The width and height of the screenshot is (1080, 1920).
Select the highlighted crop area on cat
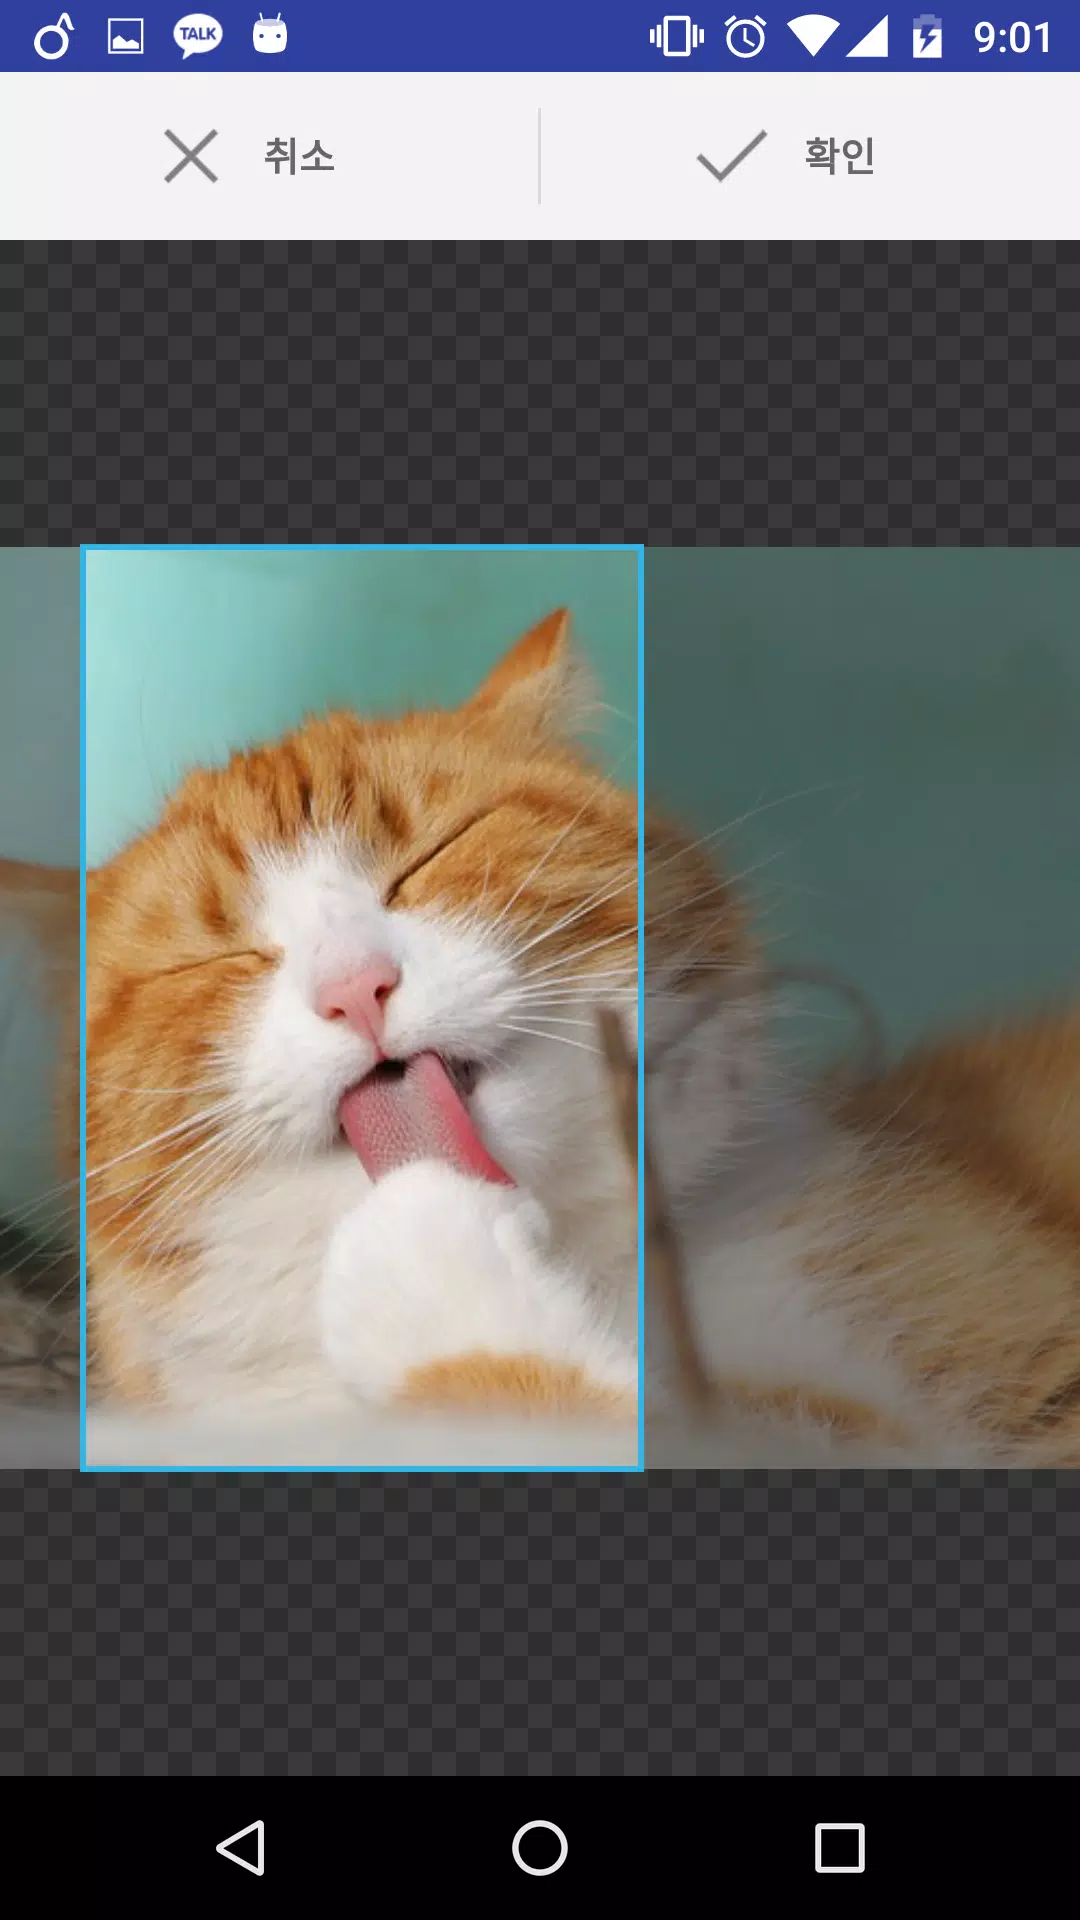(x=362, y=1008)
